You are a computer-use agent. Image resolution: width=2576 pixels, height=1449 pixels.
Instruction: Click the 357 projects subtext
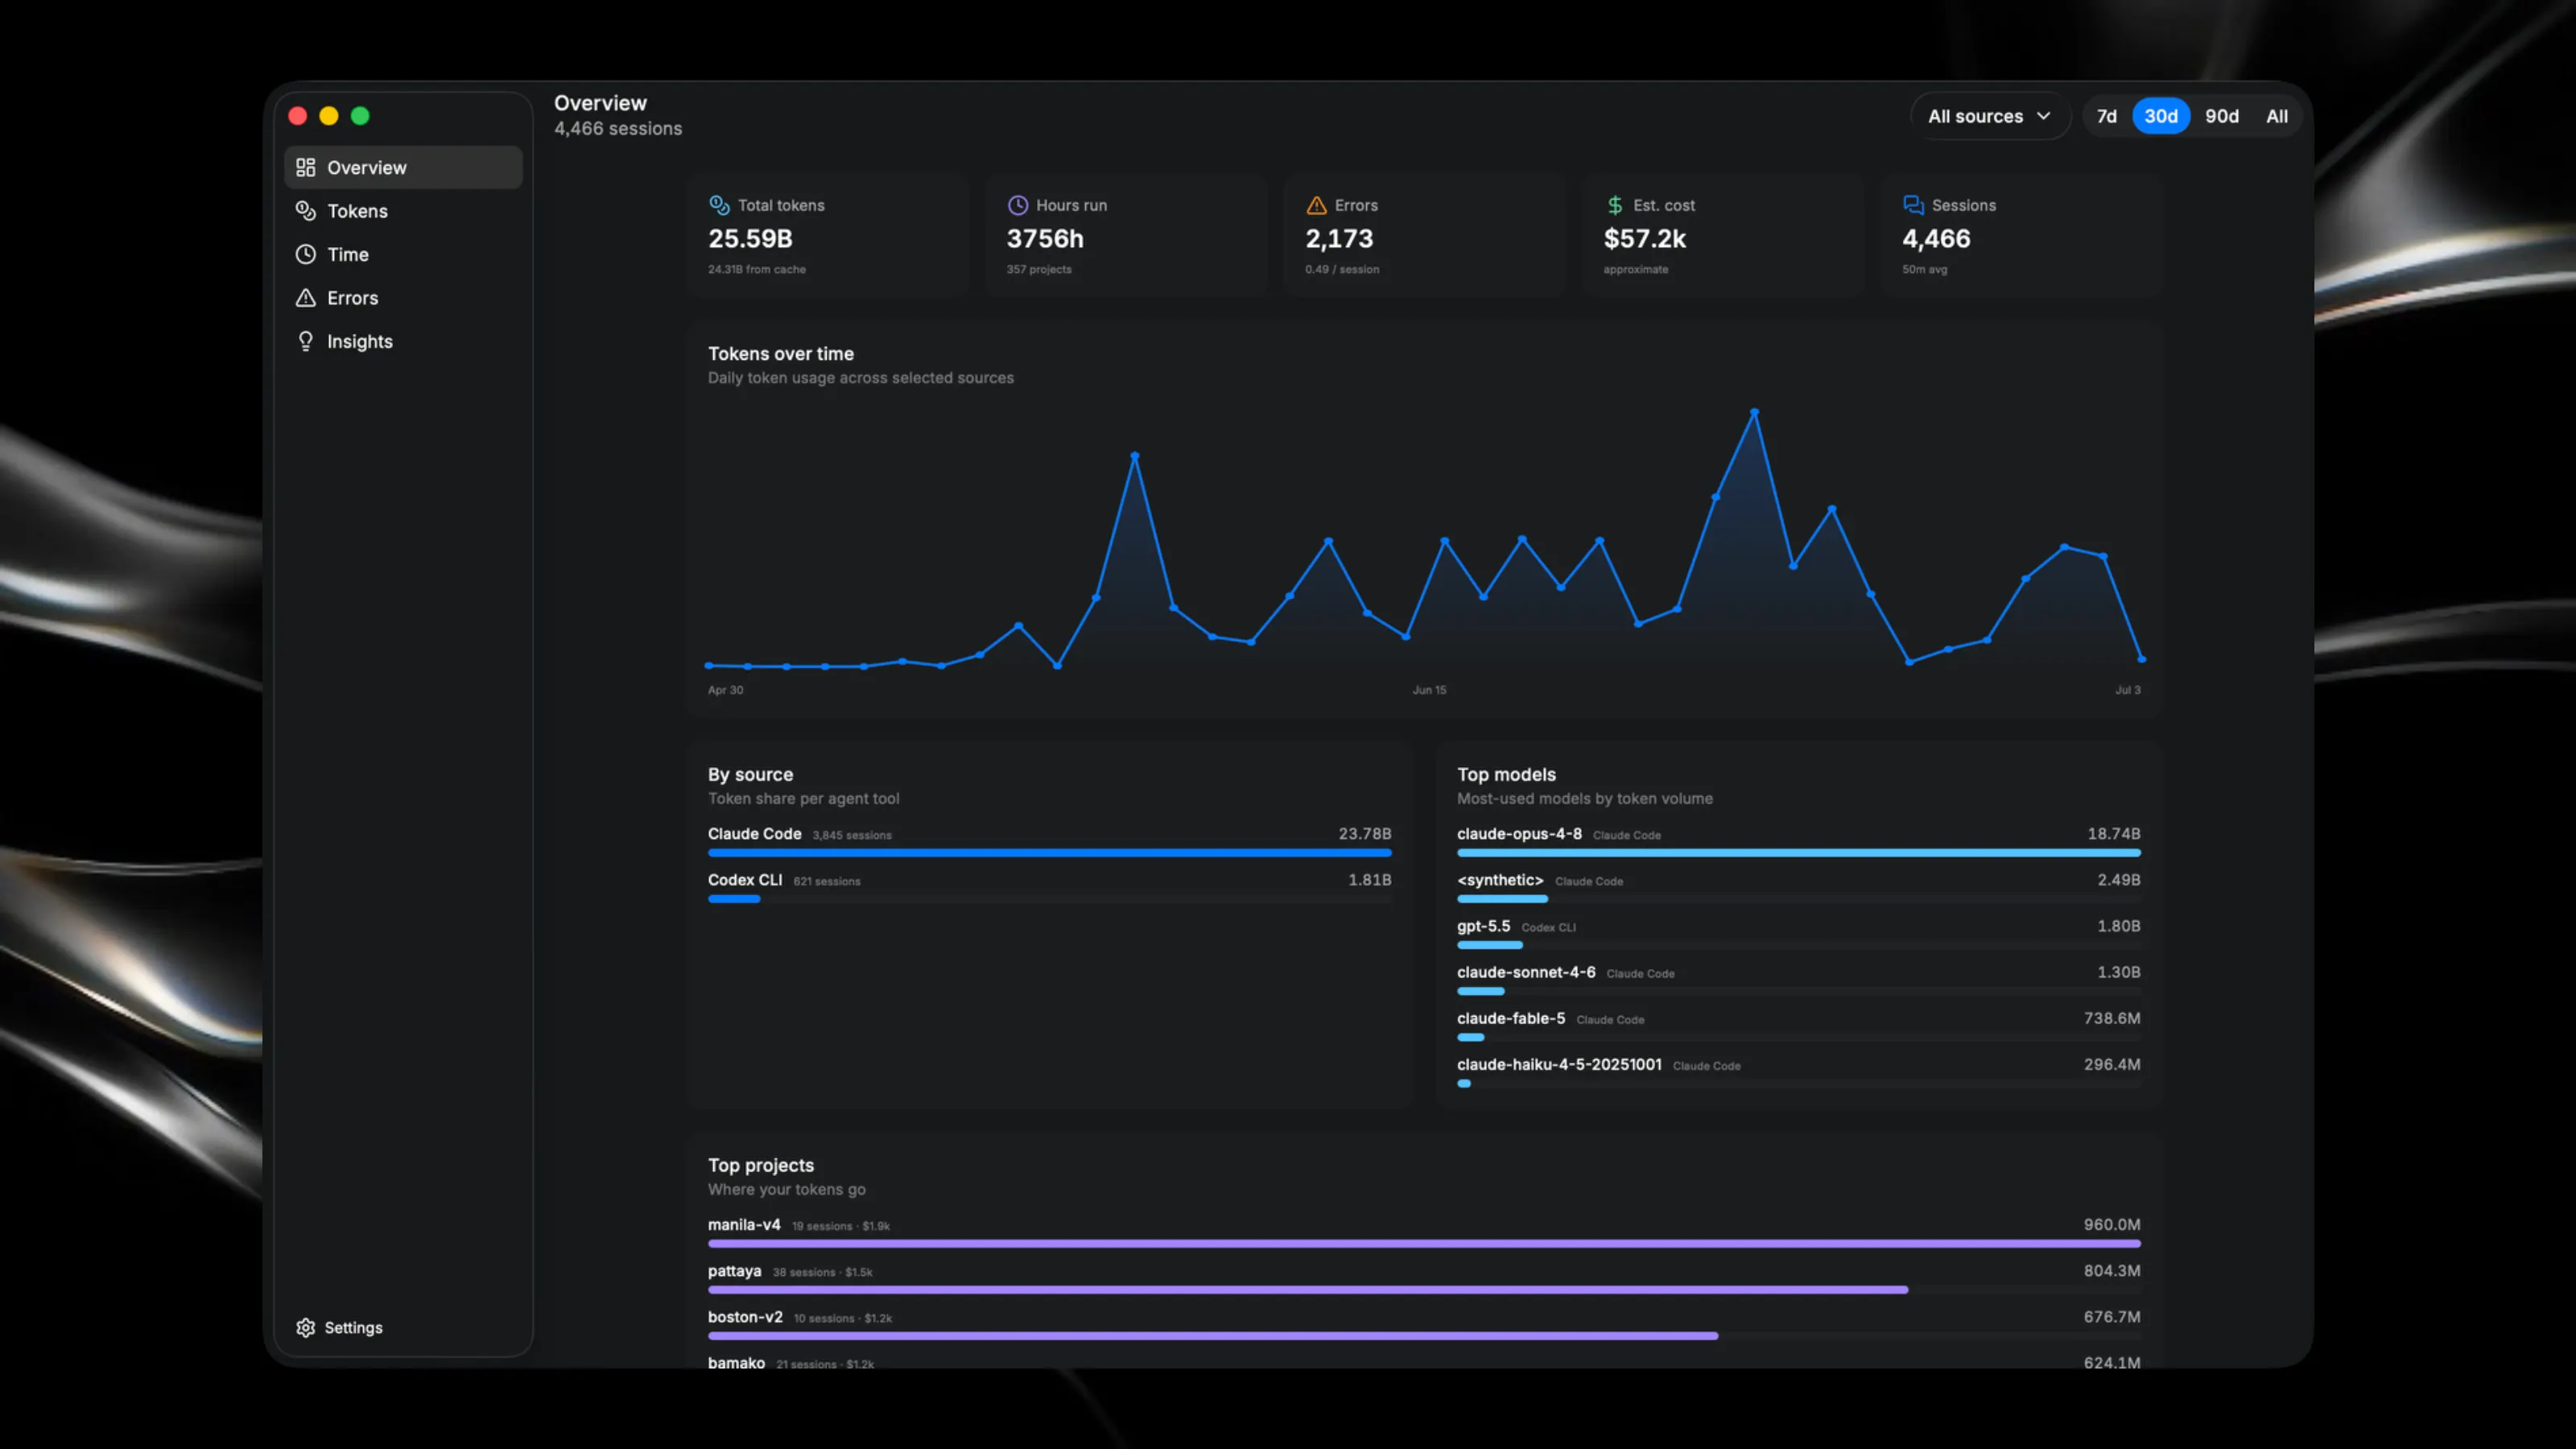(1039, 269)
